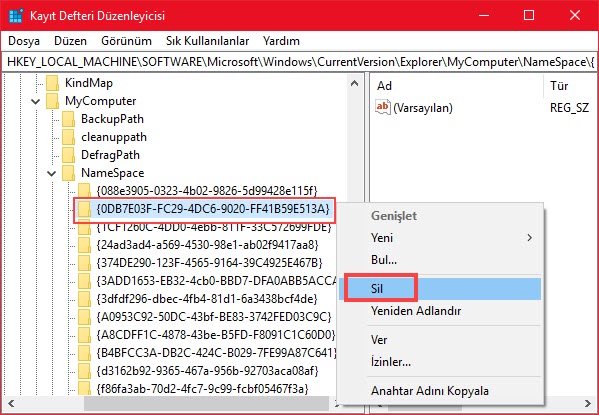This screenshot has height=415, width=599.
Task: Click folder icon of {A0953C92-50DC-43bf-BE83-3742FED03C9C}
Action: point(84,317)
